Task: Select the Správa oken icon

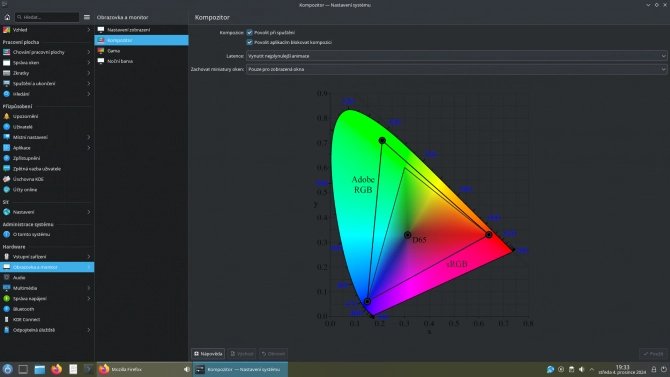Action: click(x=6, y=62)
